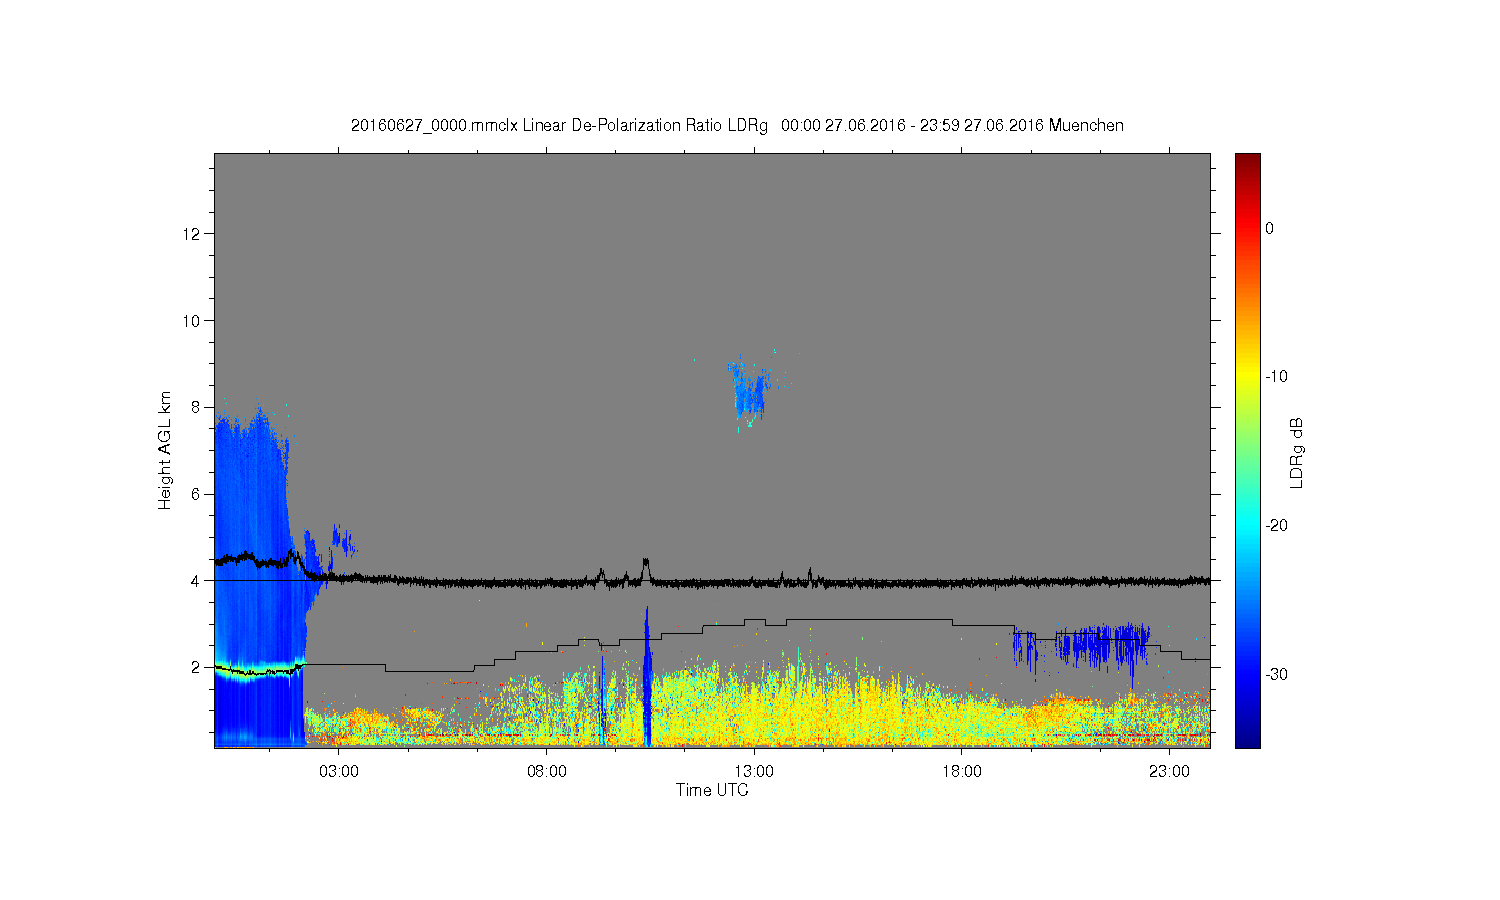
Task: Click the 18:00 time tick label
Action: (961, 772)
